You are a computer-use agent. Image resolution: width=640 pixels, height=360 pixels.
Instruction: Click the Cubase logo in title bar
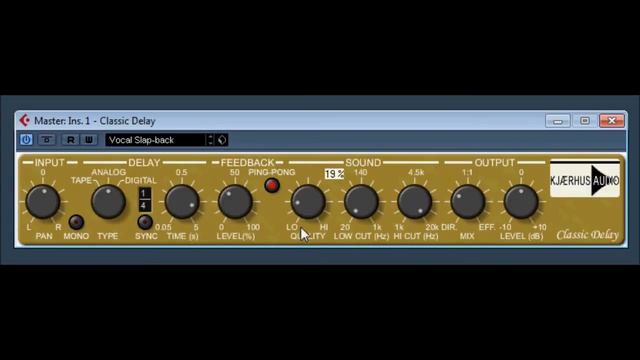[24, 120]
